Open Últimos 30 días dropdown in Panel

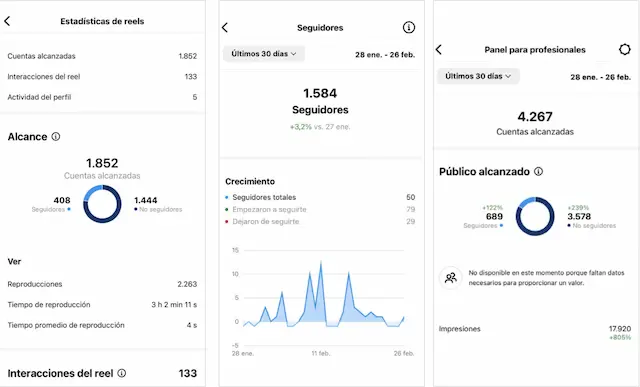[478, 76]
